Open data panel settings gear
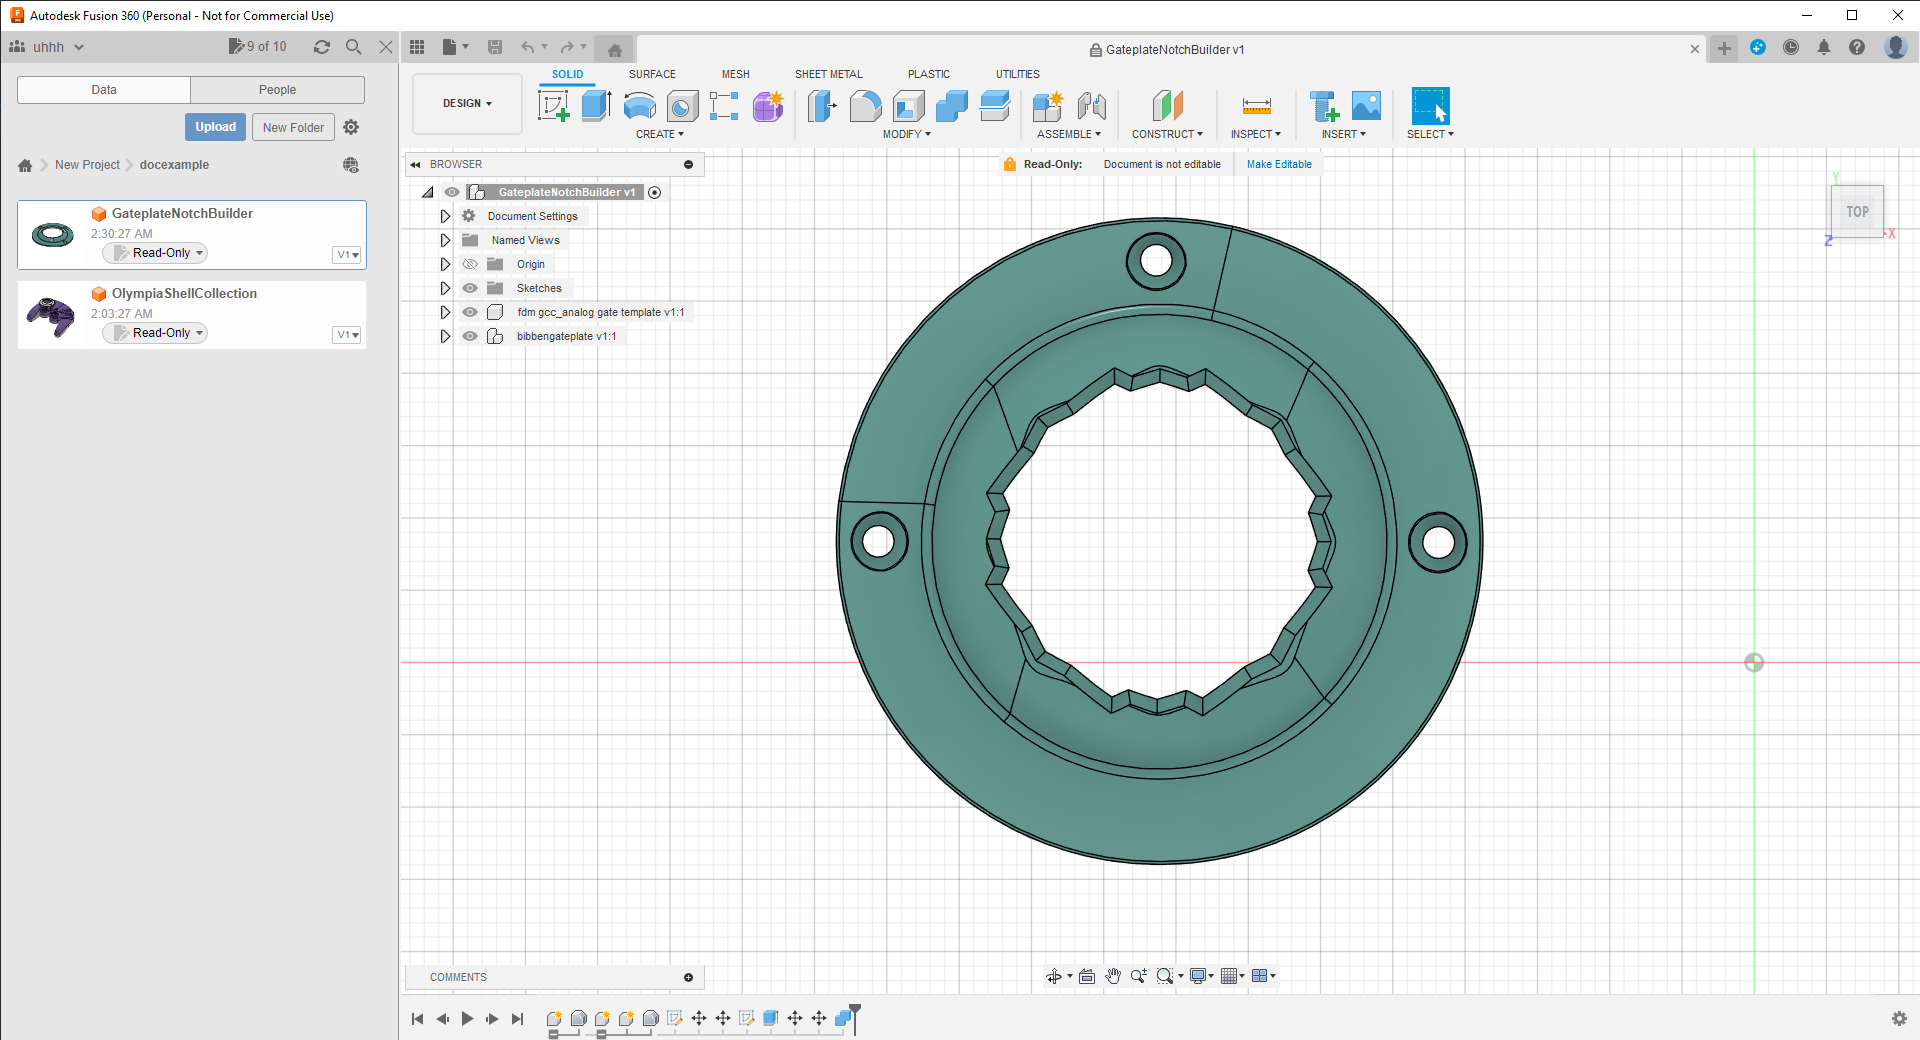1920x1040 pixels. pos(351,127)
